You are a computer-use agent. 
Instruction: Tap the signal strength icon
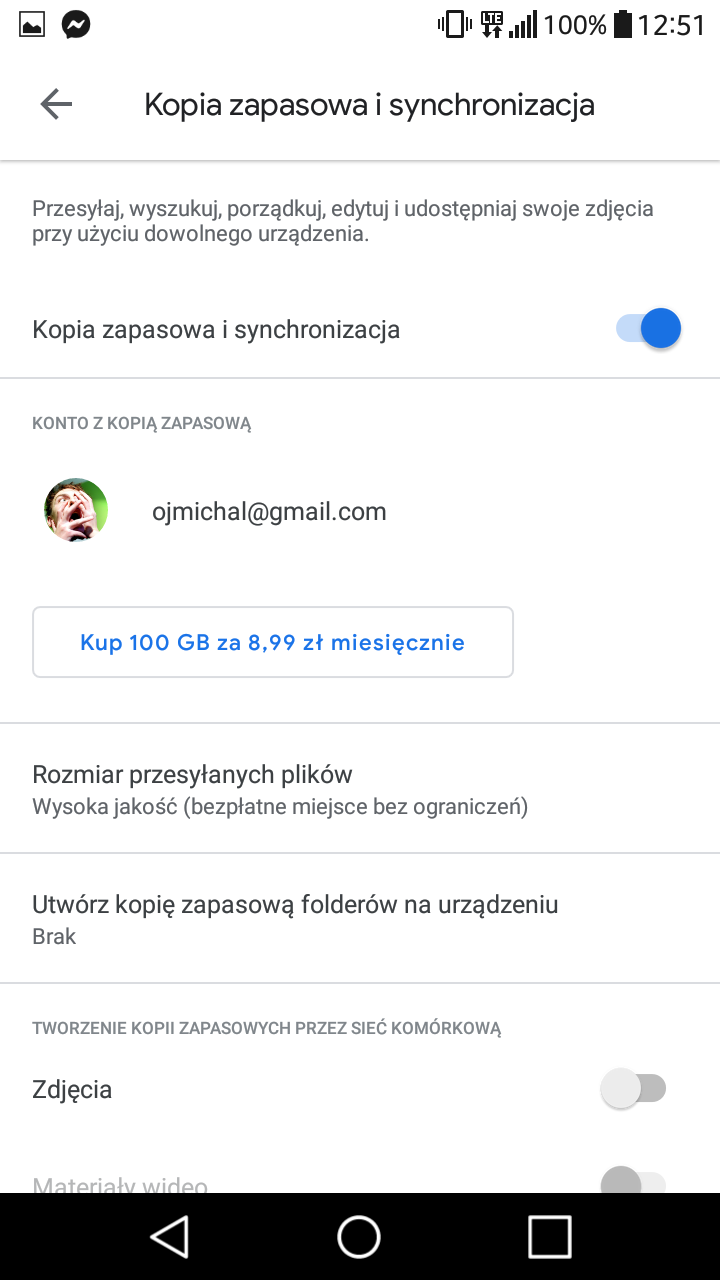click(523, 24)
